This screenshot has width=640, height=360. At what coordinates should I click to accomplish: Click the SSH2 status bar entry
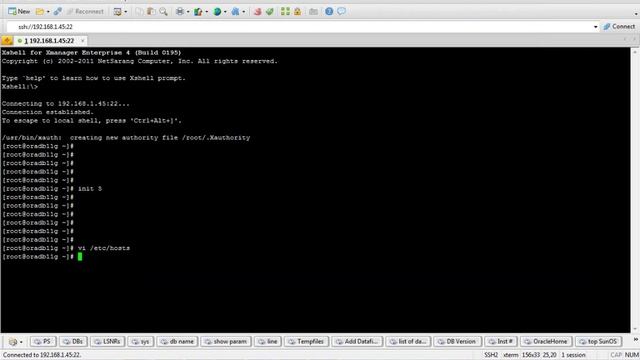coord(491,355)
